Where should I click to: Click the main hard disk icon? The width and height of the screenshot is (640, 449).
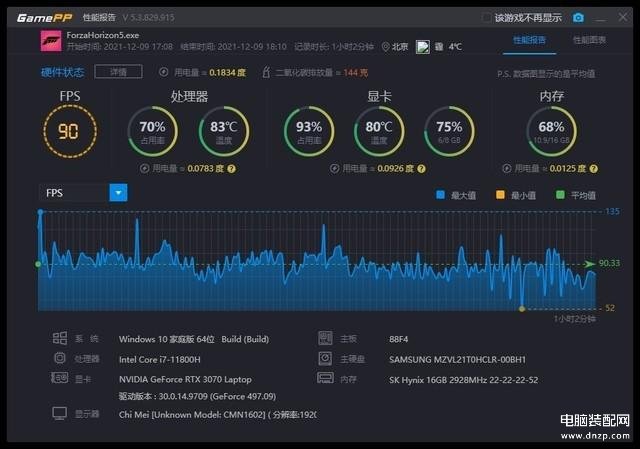point(325,358)
